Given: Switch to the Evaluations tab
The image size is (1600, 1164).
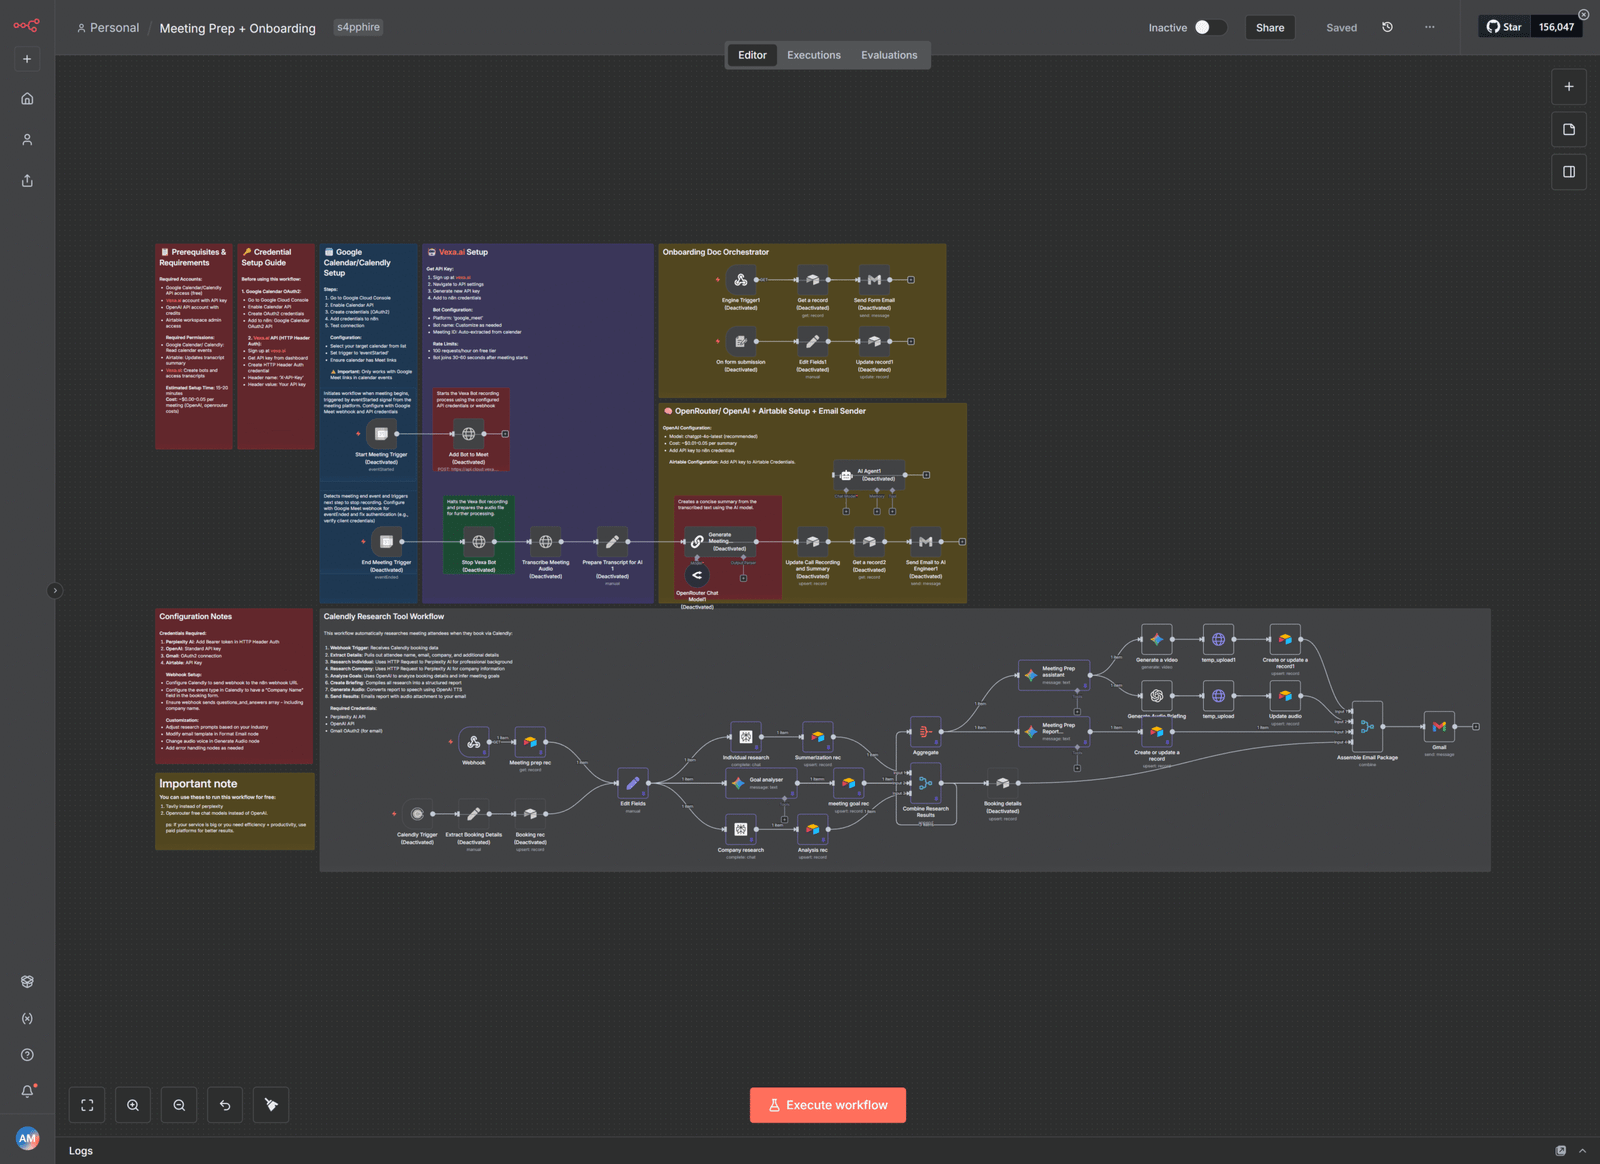Looking at the screenshot, I should click(x=888, y=55).
